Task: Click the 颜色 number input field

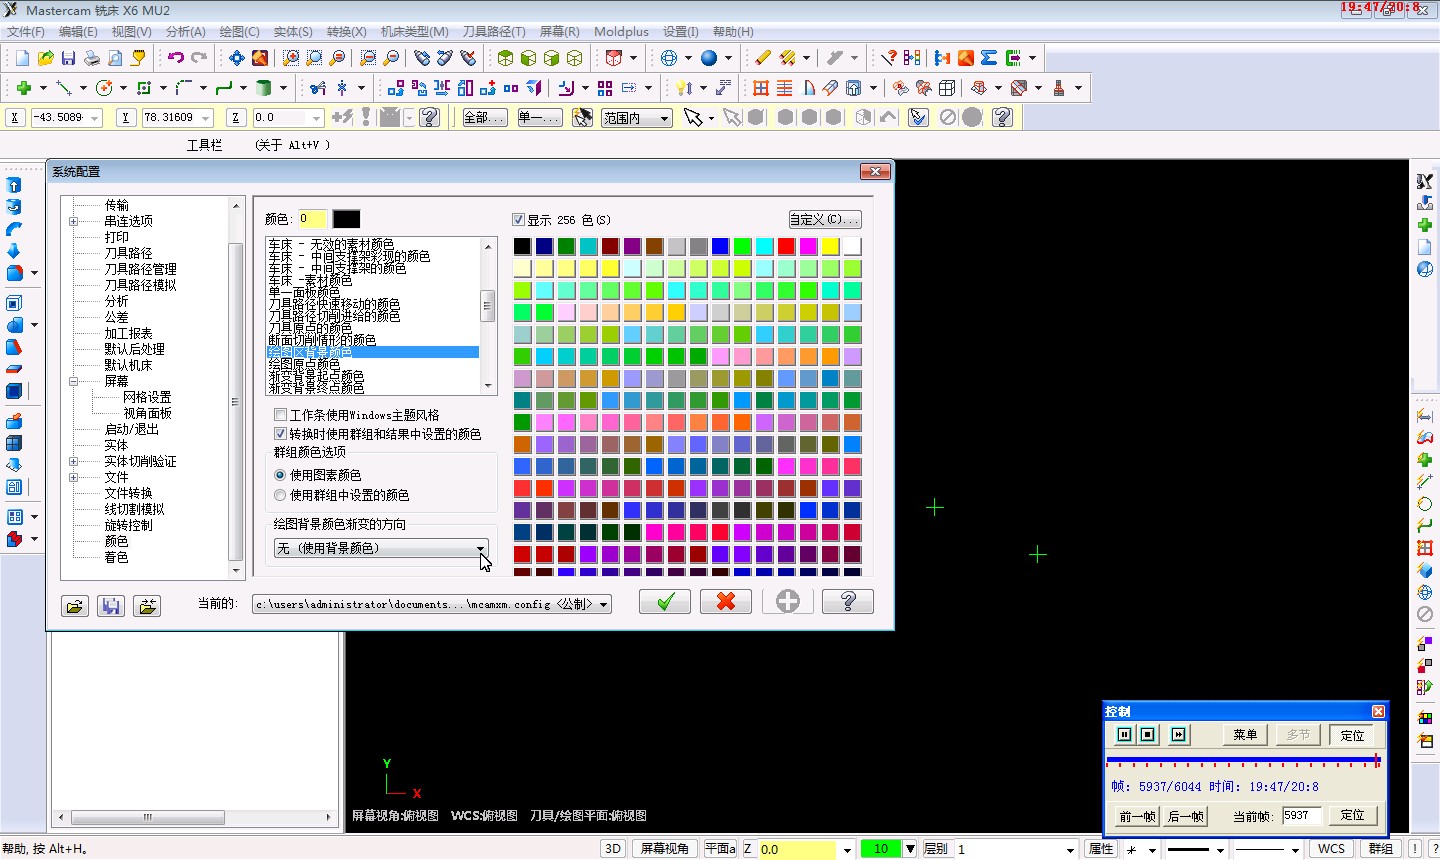Action: 311,219
